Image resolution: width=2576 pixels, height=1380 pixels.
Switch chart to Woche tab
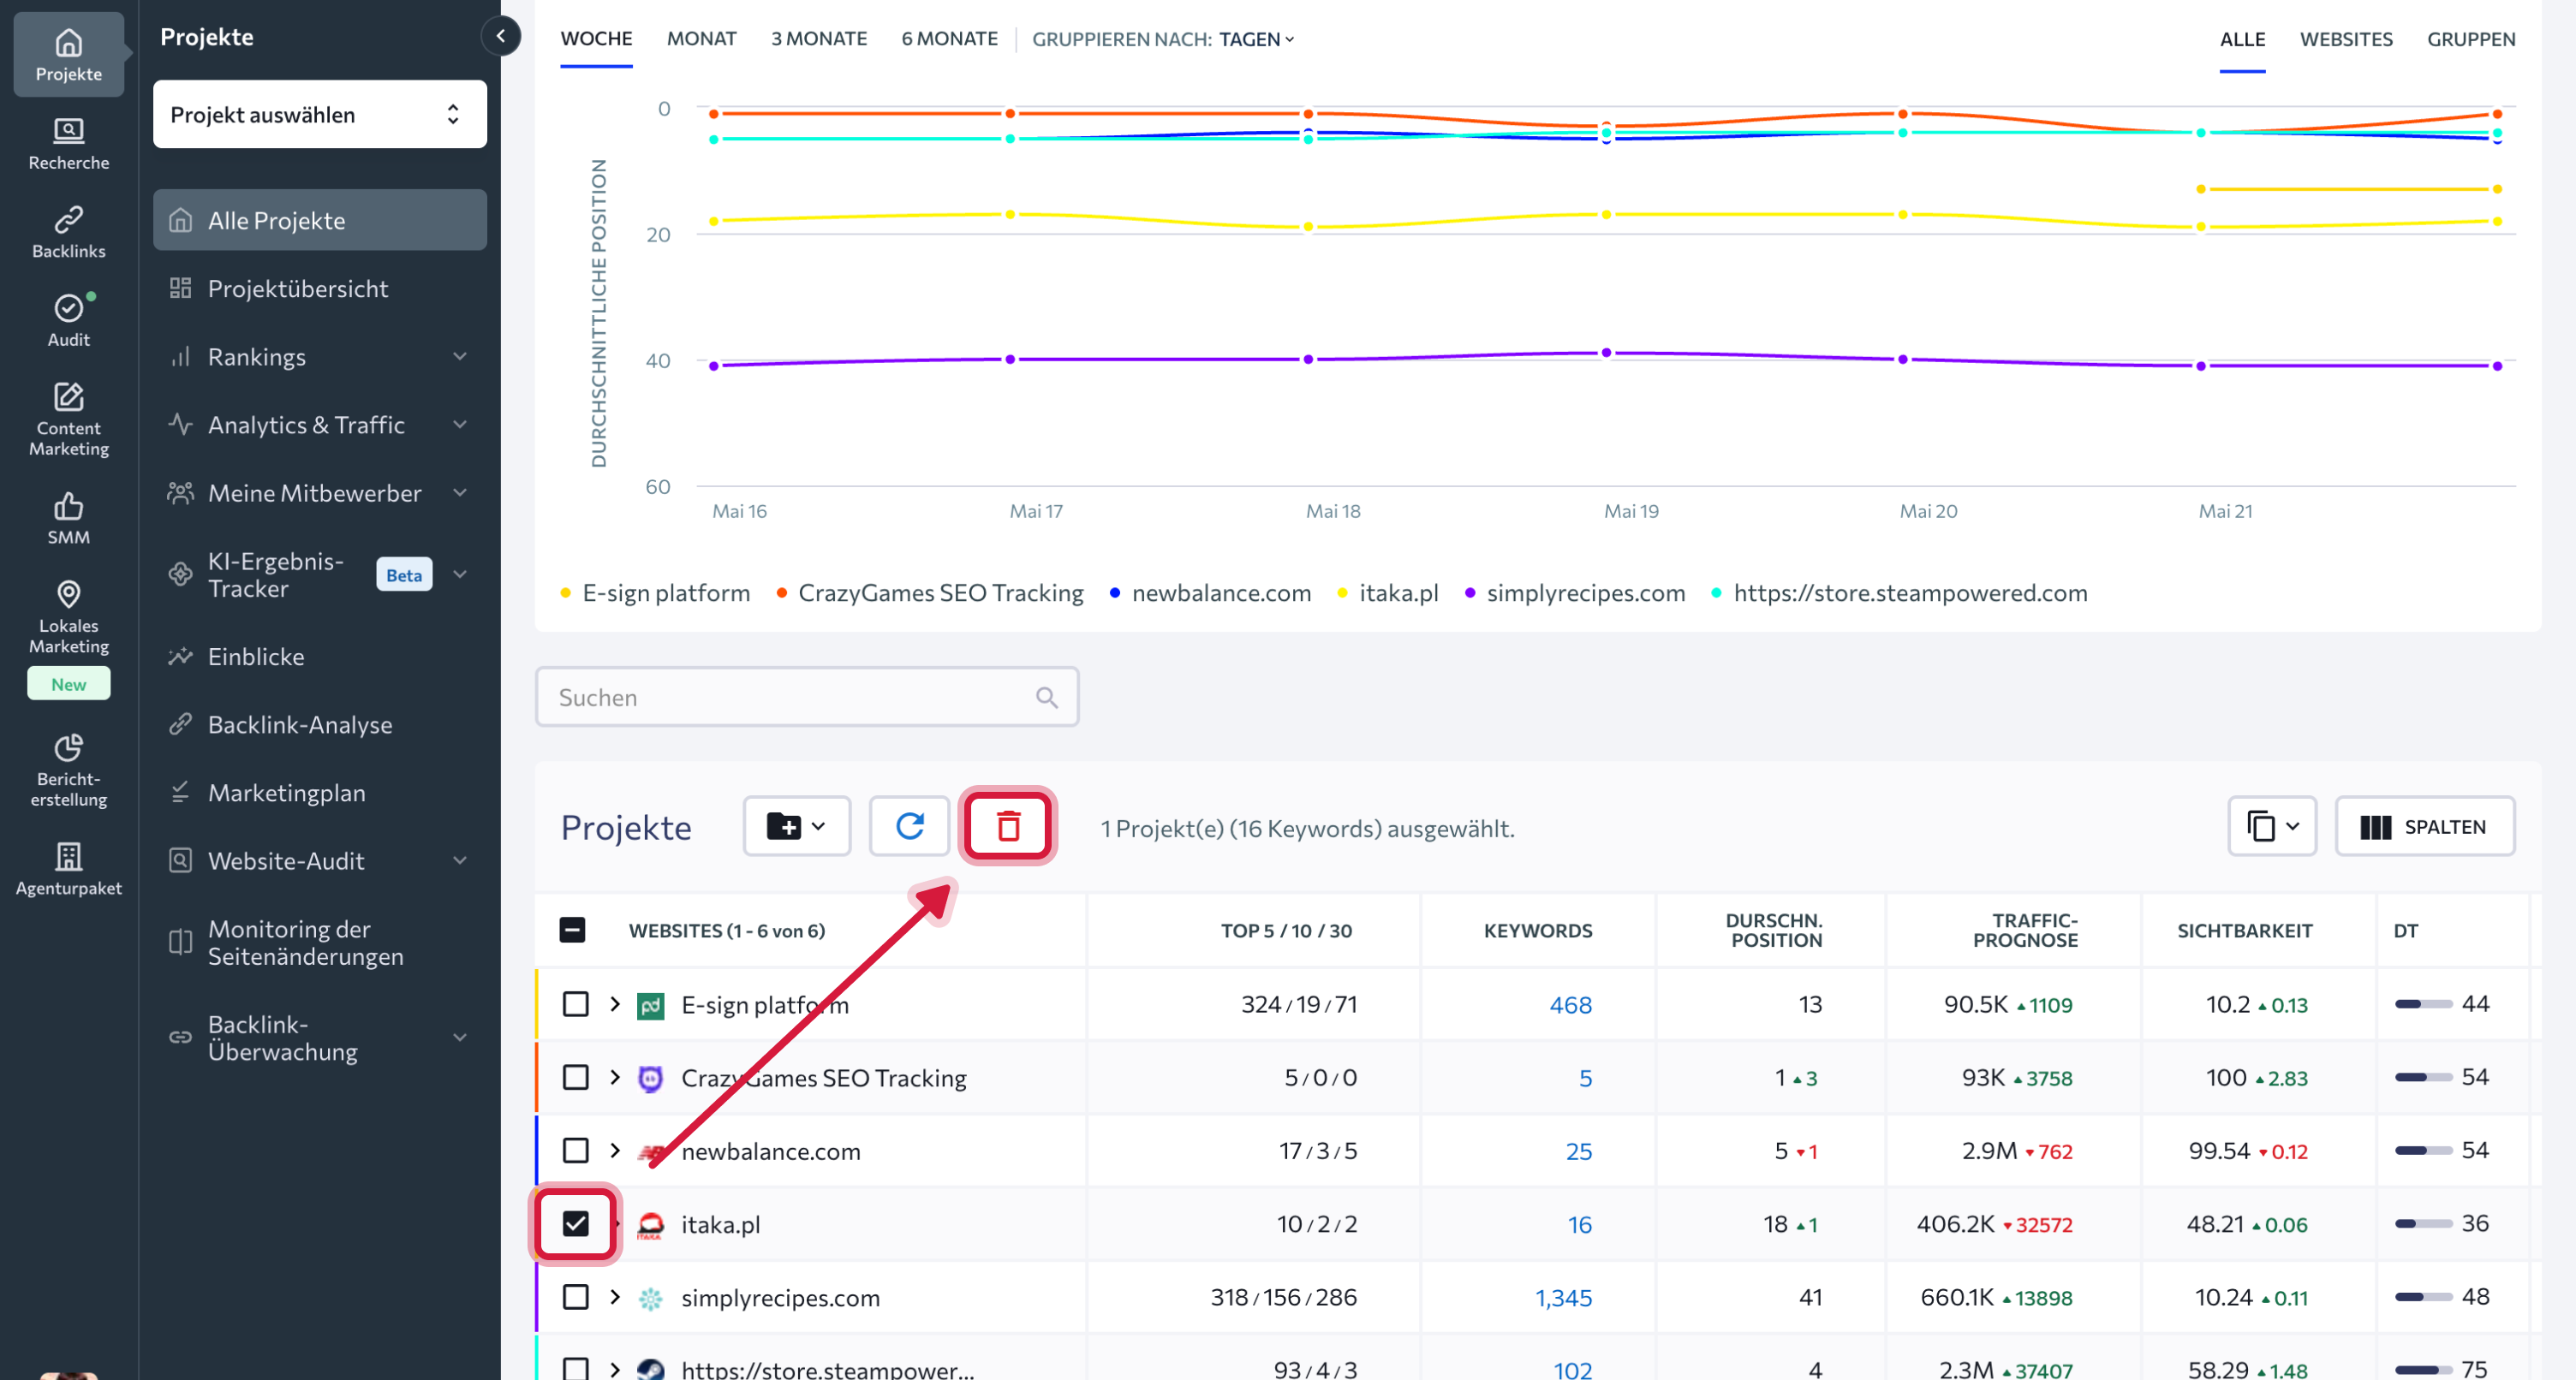point(596,39)
